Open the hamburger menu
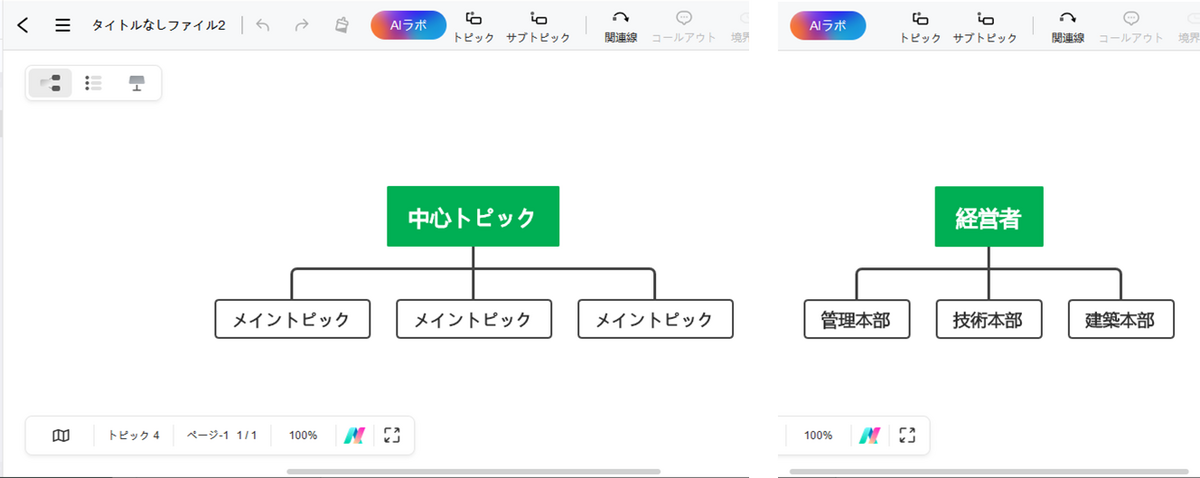The image size is (1200, 478). (x=63, y=25)
